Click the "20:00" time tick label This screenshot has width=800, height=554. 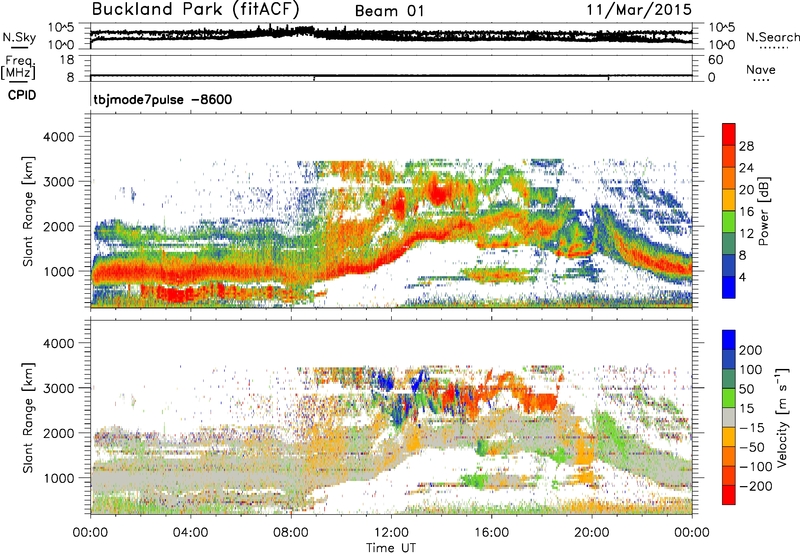pos(592,533)
